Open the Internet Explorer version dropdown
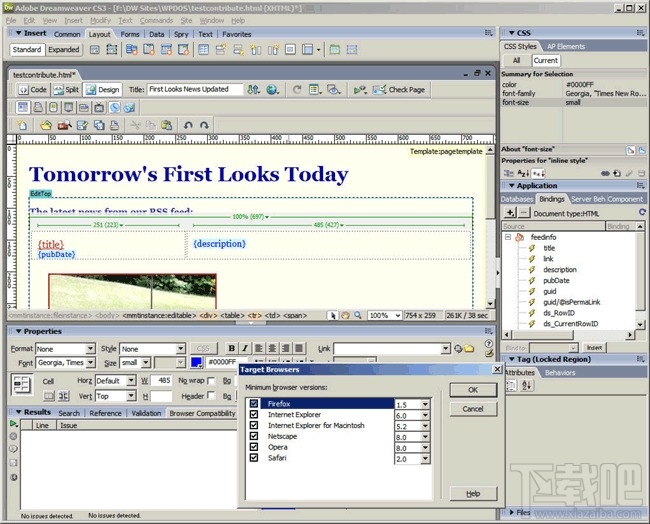The width and height of the screenshot is (650, 524). (x=425, y=415)
